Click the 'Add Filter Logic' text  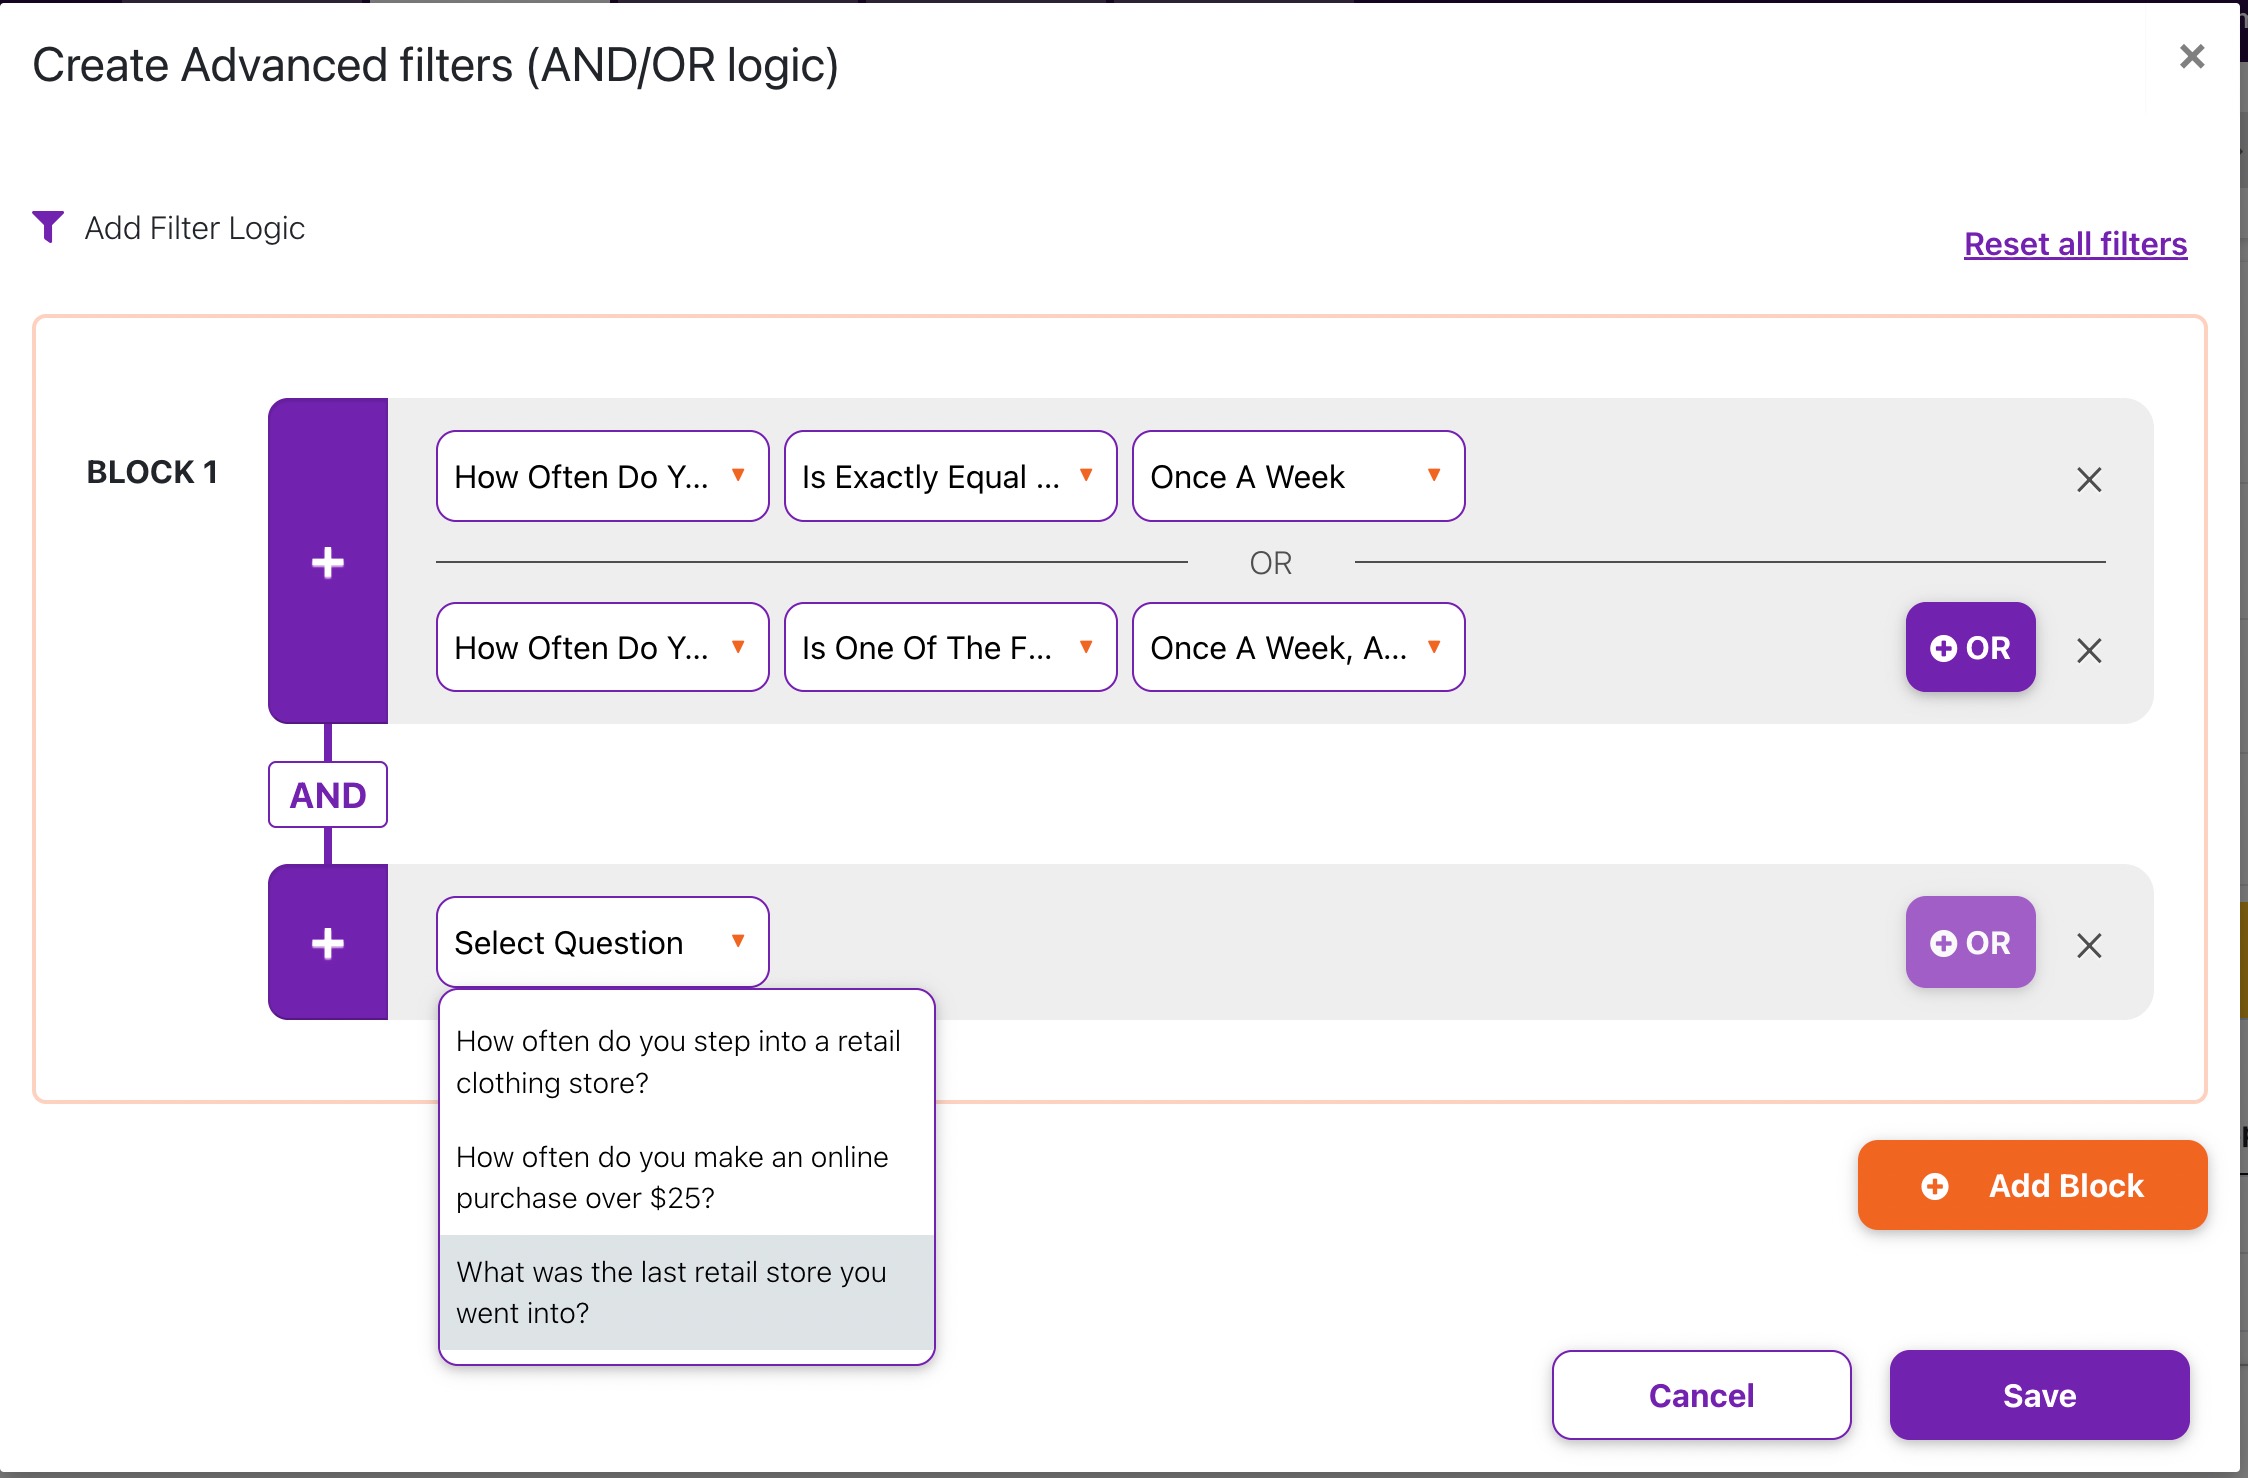[x=195, y=228]
